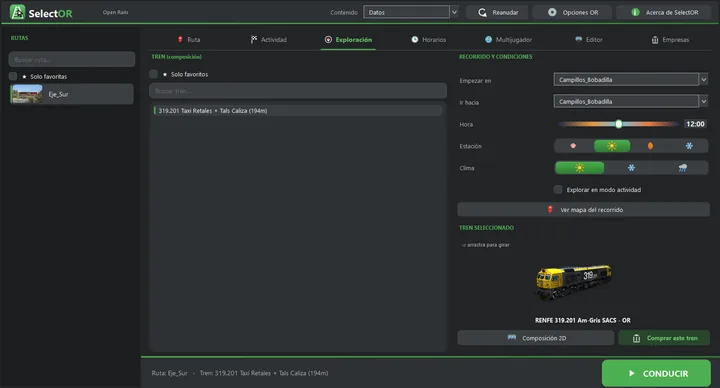Click the 12:00 time value field
The image size is (720, 388).
pos(695,124)
